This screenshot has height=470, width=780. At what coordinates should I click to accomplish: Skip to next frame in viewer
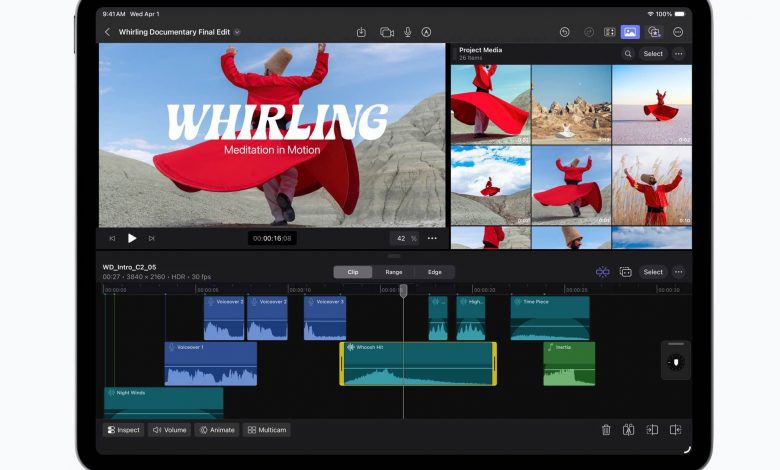[x=152, y=238]
